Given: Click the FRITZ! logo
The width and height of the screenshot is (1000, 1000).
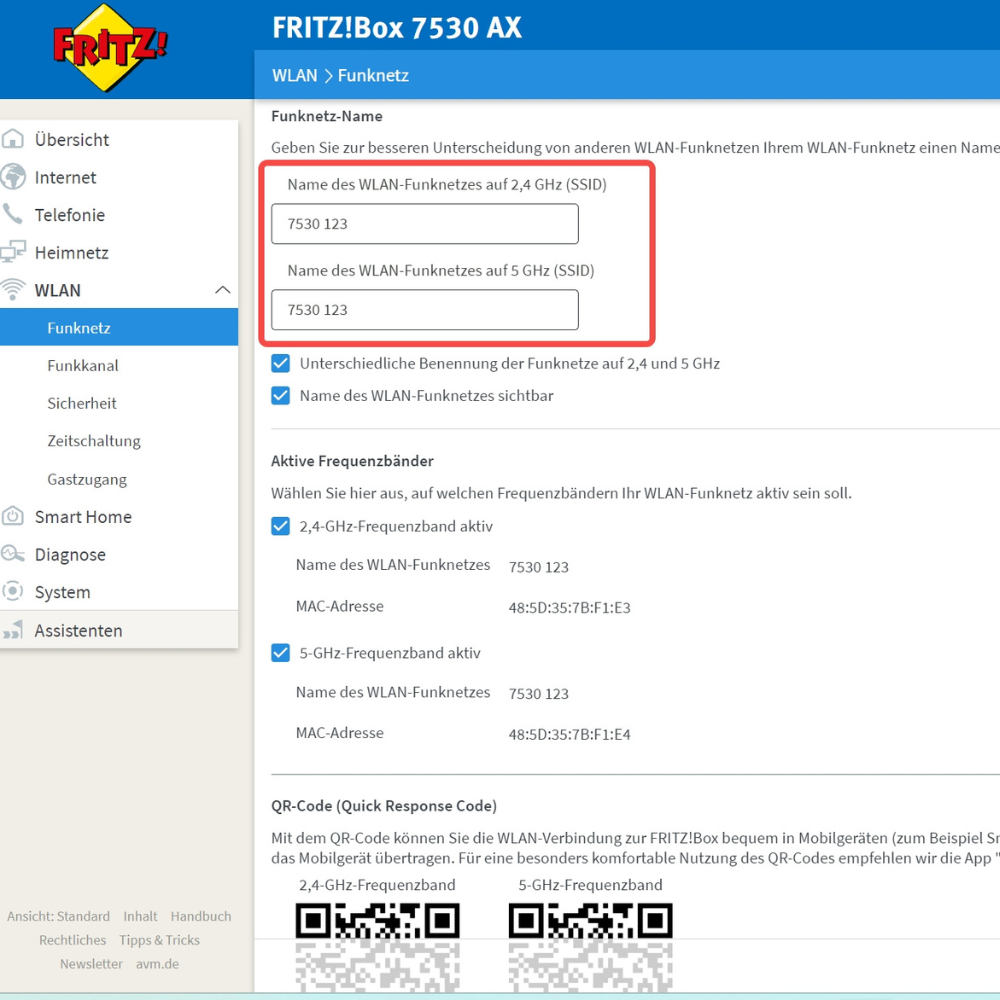Looking at the screenshot, I should pos(110,48).
